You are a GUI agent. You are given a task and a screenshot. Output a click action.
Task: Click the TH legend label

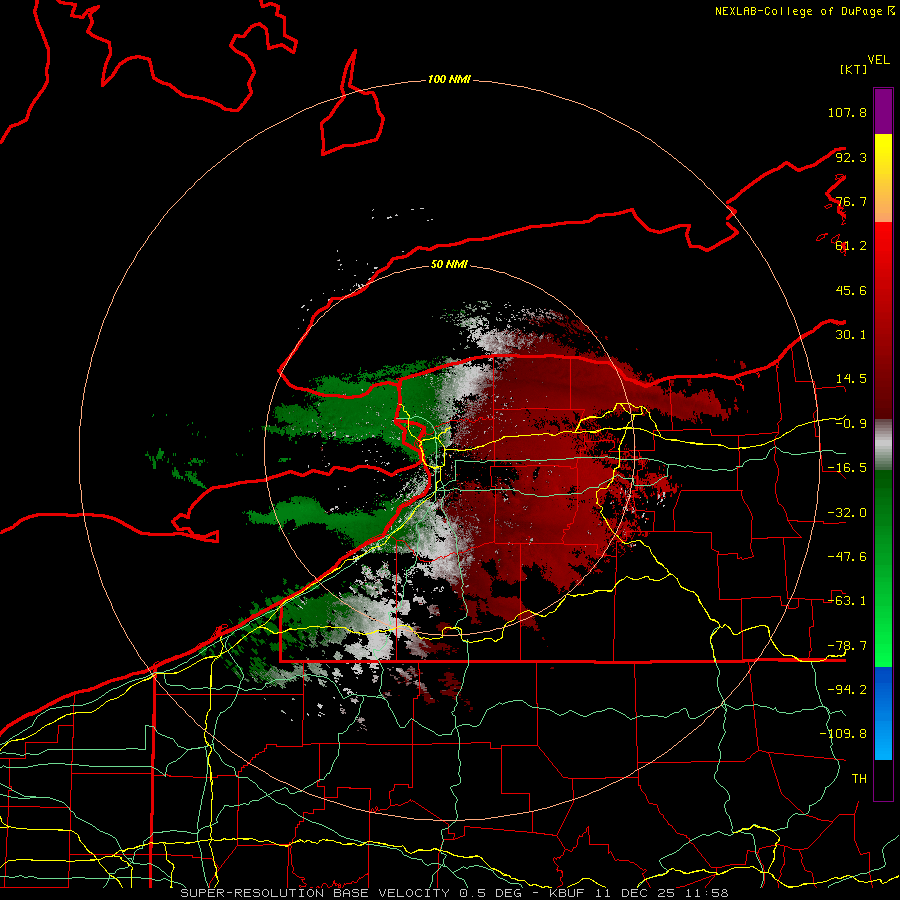[x=859, y=779]
